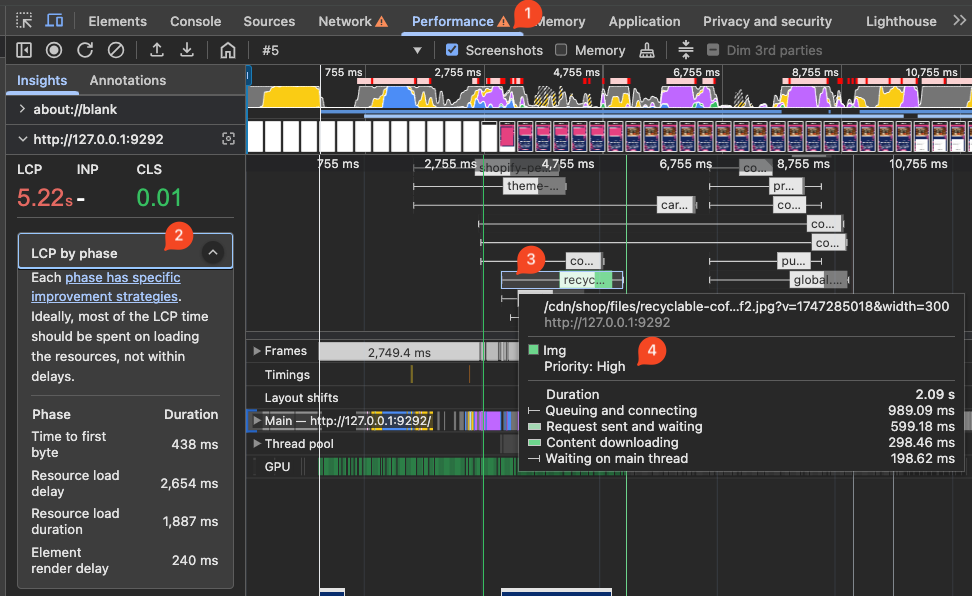
Task: Select the inspect element picker icon
Action: tap(25, 21)
